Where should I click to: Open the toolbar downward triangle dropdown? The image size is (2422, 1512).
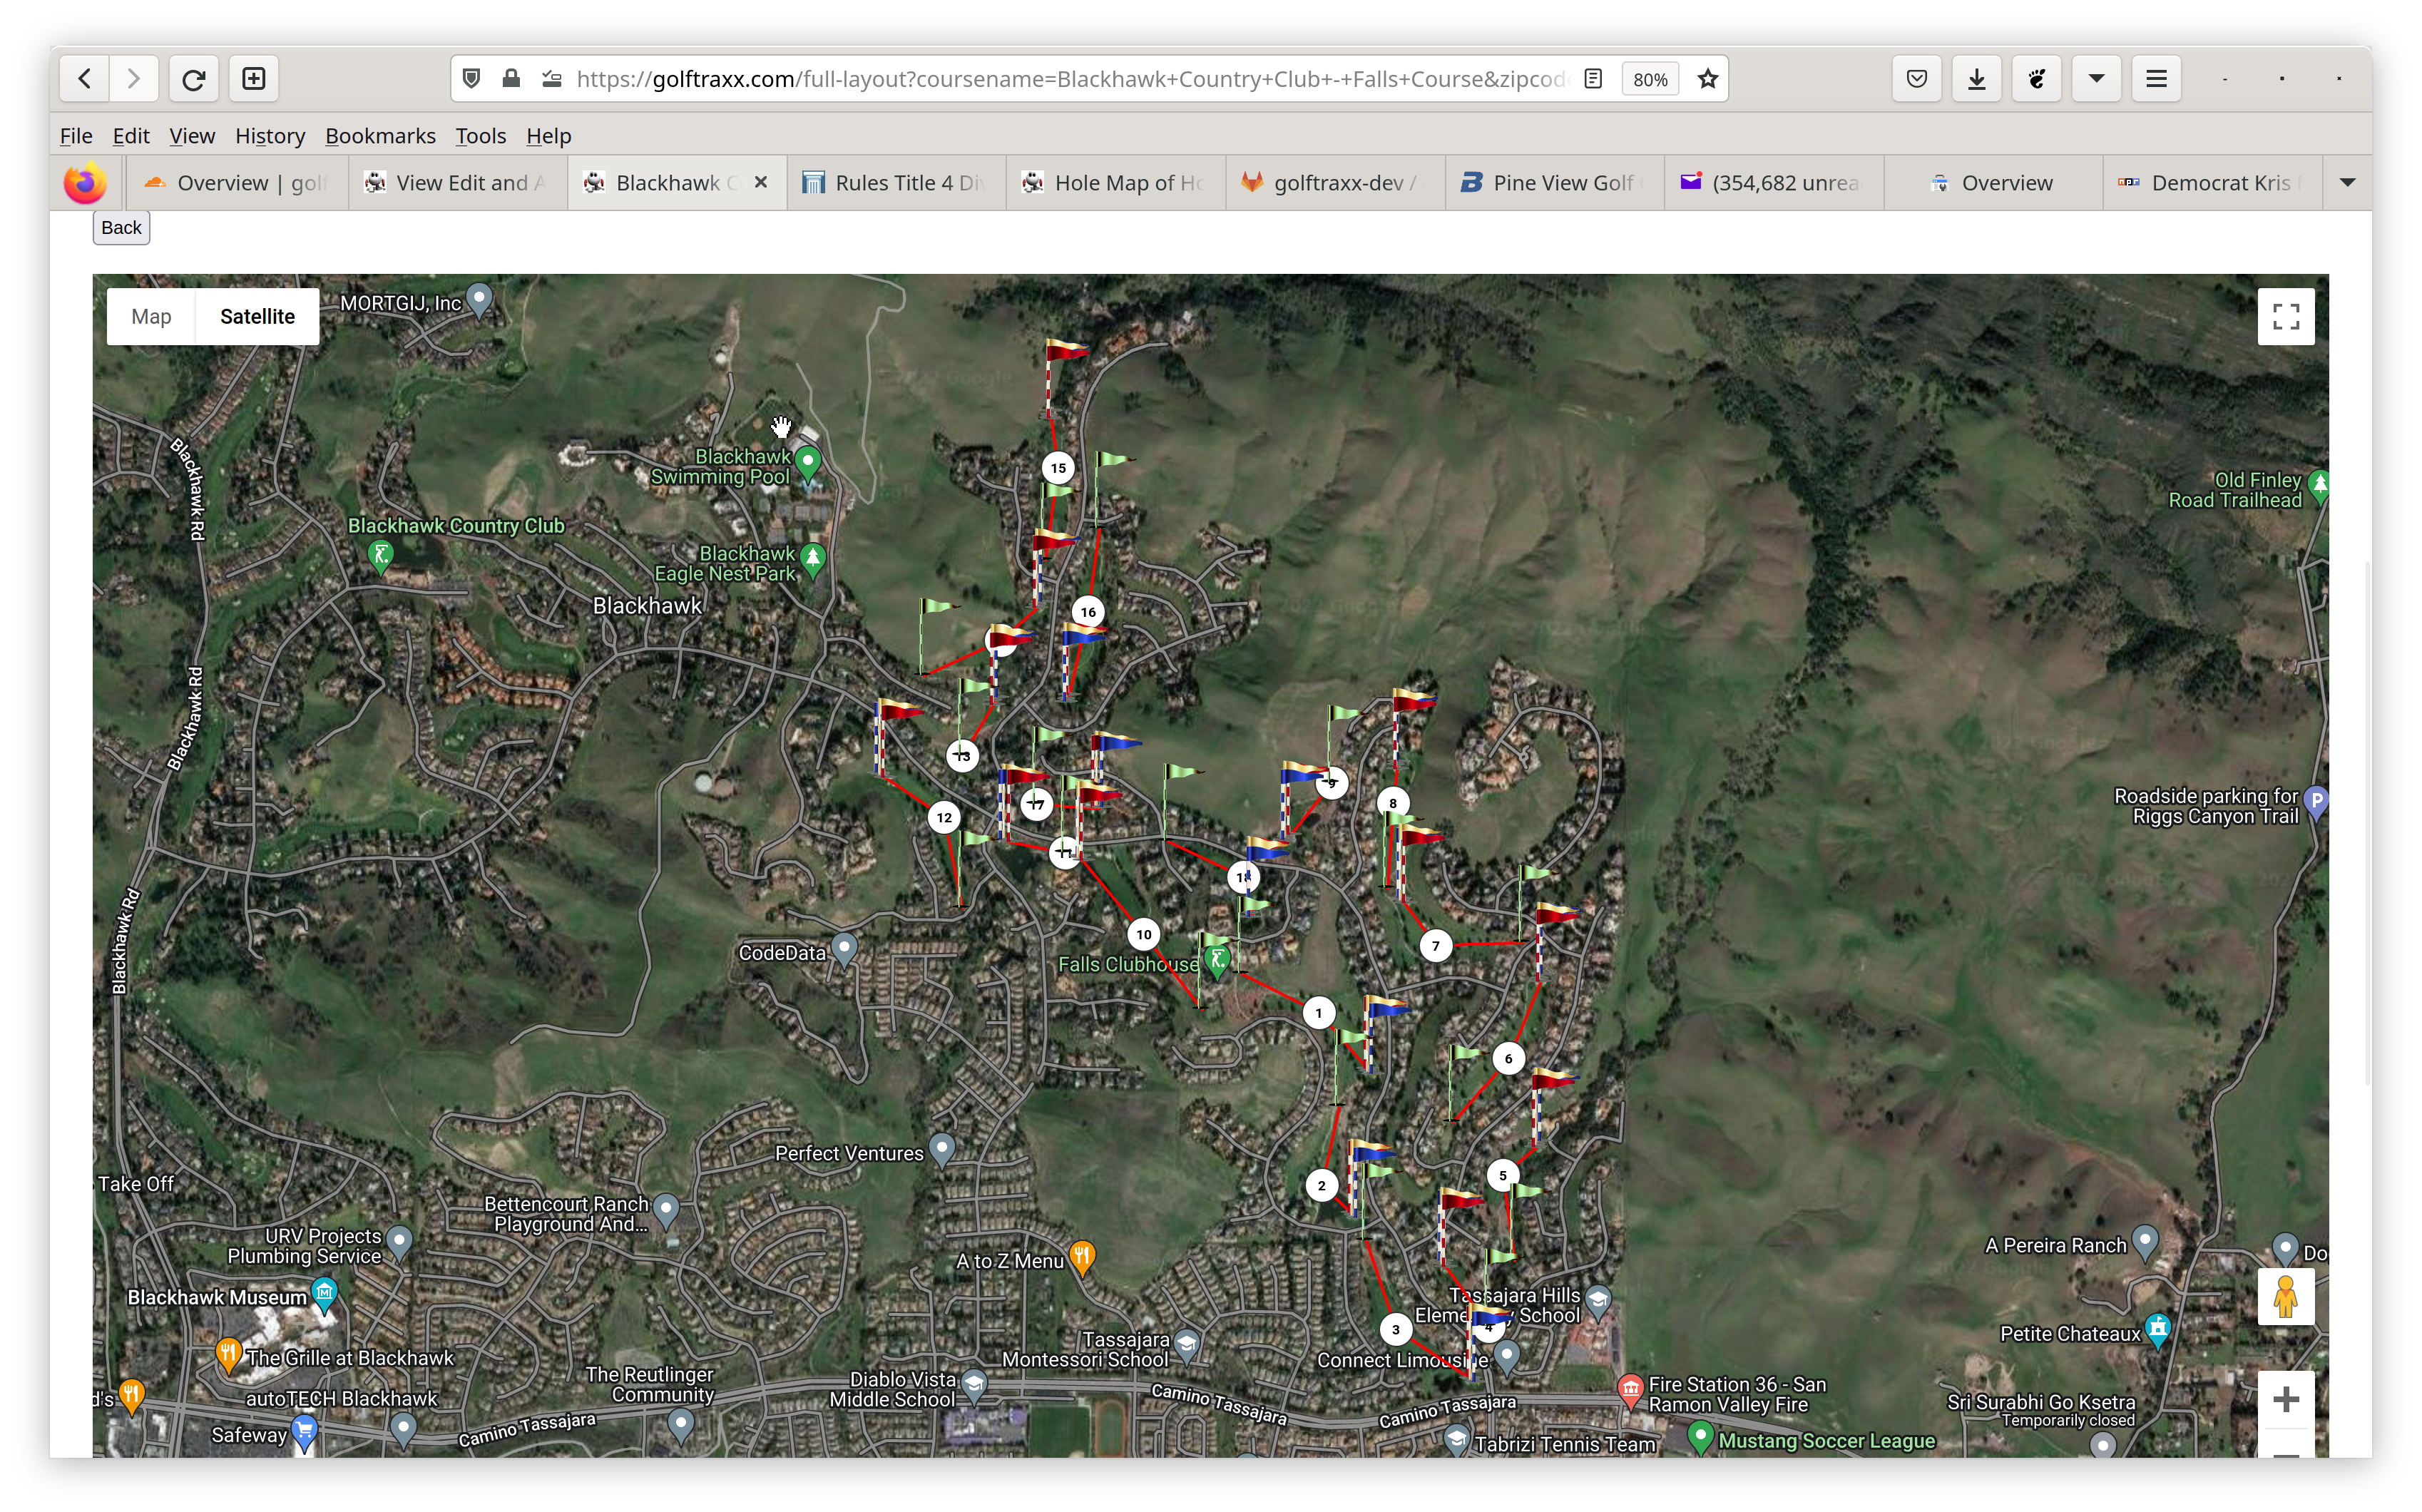coord(2097,78)
